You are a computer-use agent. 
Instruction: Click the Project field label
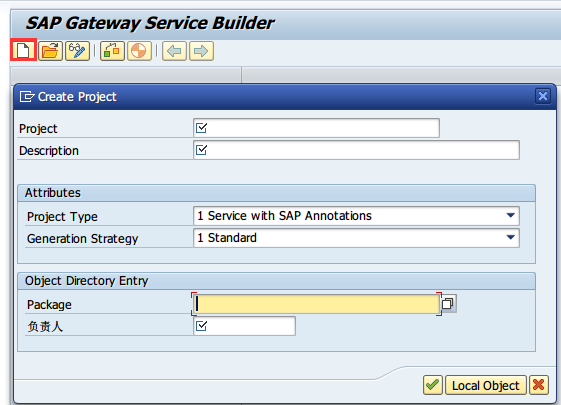(38, 128)
